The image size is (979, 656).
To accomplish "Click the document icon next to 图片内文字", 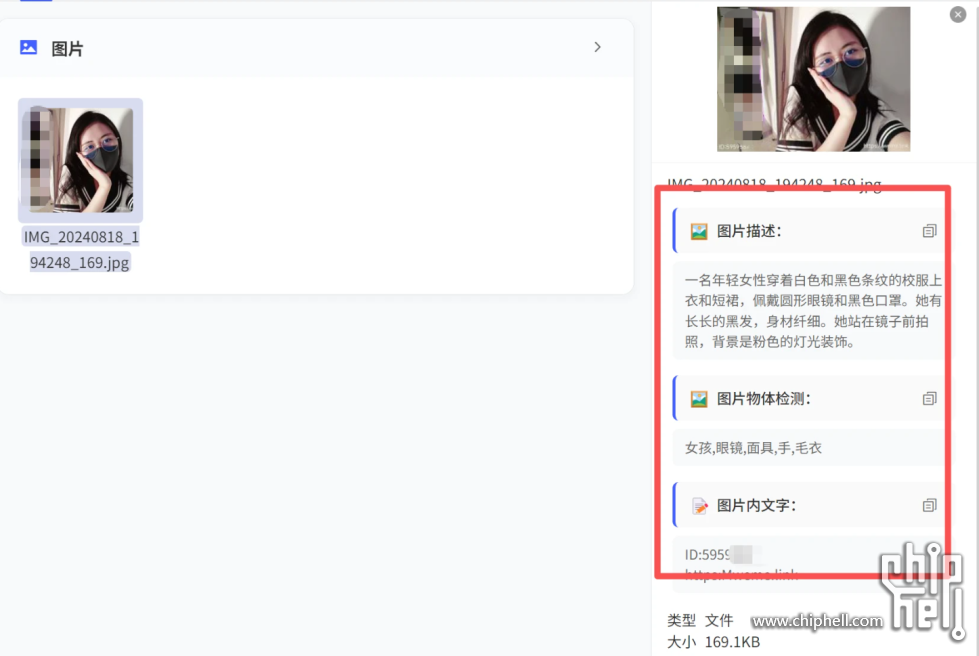I will pyautogui.click(x=699, y=506).
